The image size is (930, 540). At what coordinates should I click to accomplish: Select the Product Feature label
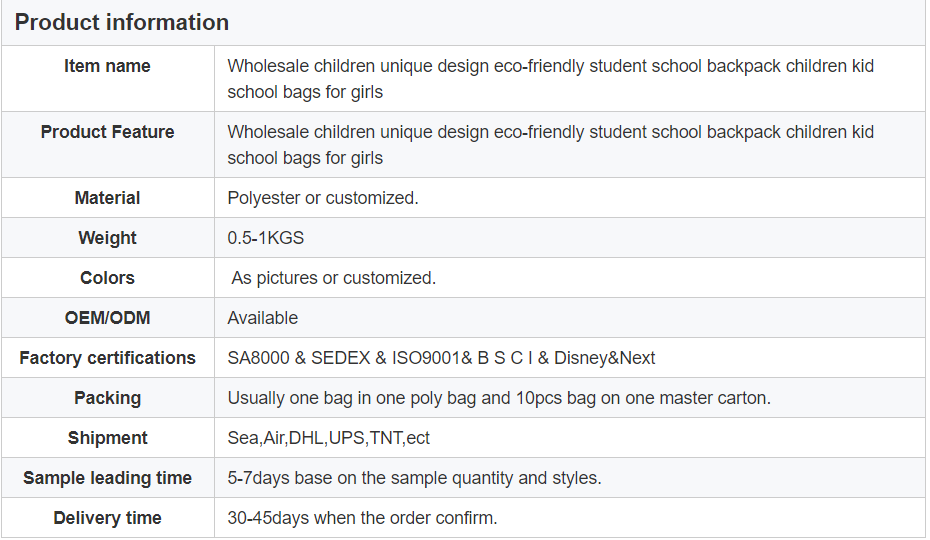pos(107,132)
